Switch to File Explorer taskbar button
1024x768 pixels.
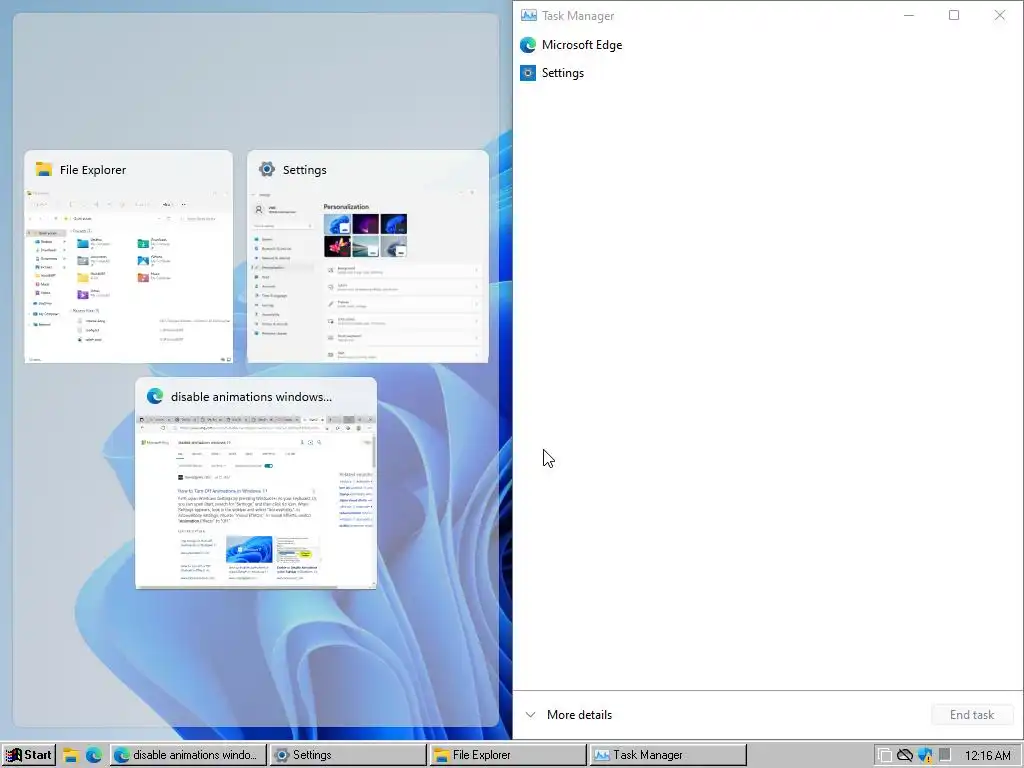(507, 755)
